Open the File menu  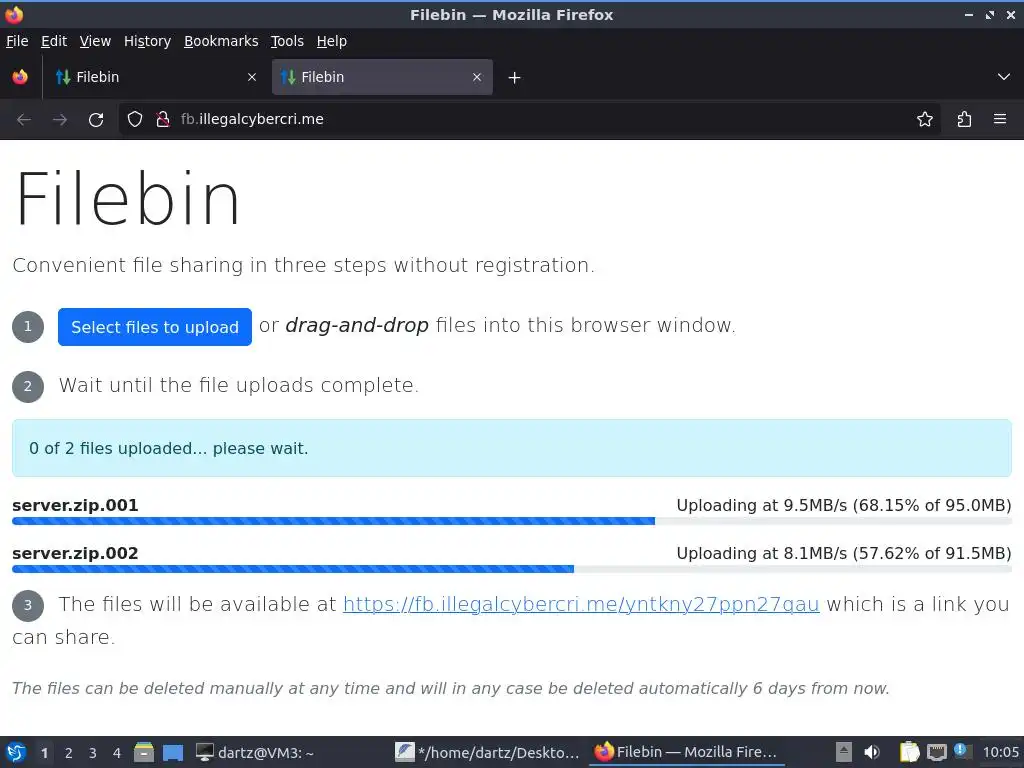tap(17, 41)
